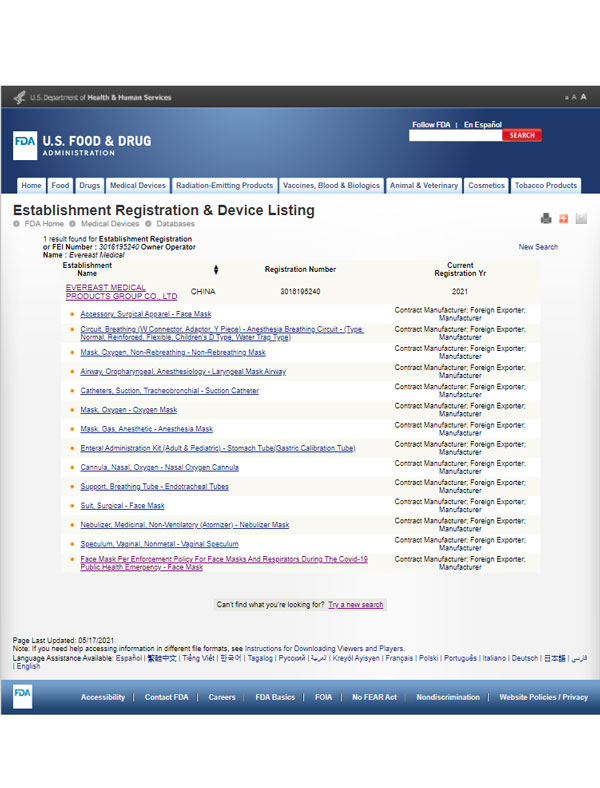
Task: Open the Vaccines, Blood & Biologics tab
Action: (331, 185)
